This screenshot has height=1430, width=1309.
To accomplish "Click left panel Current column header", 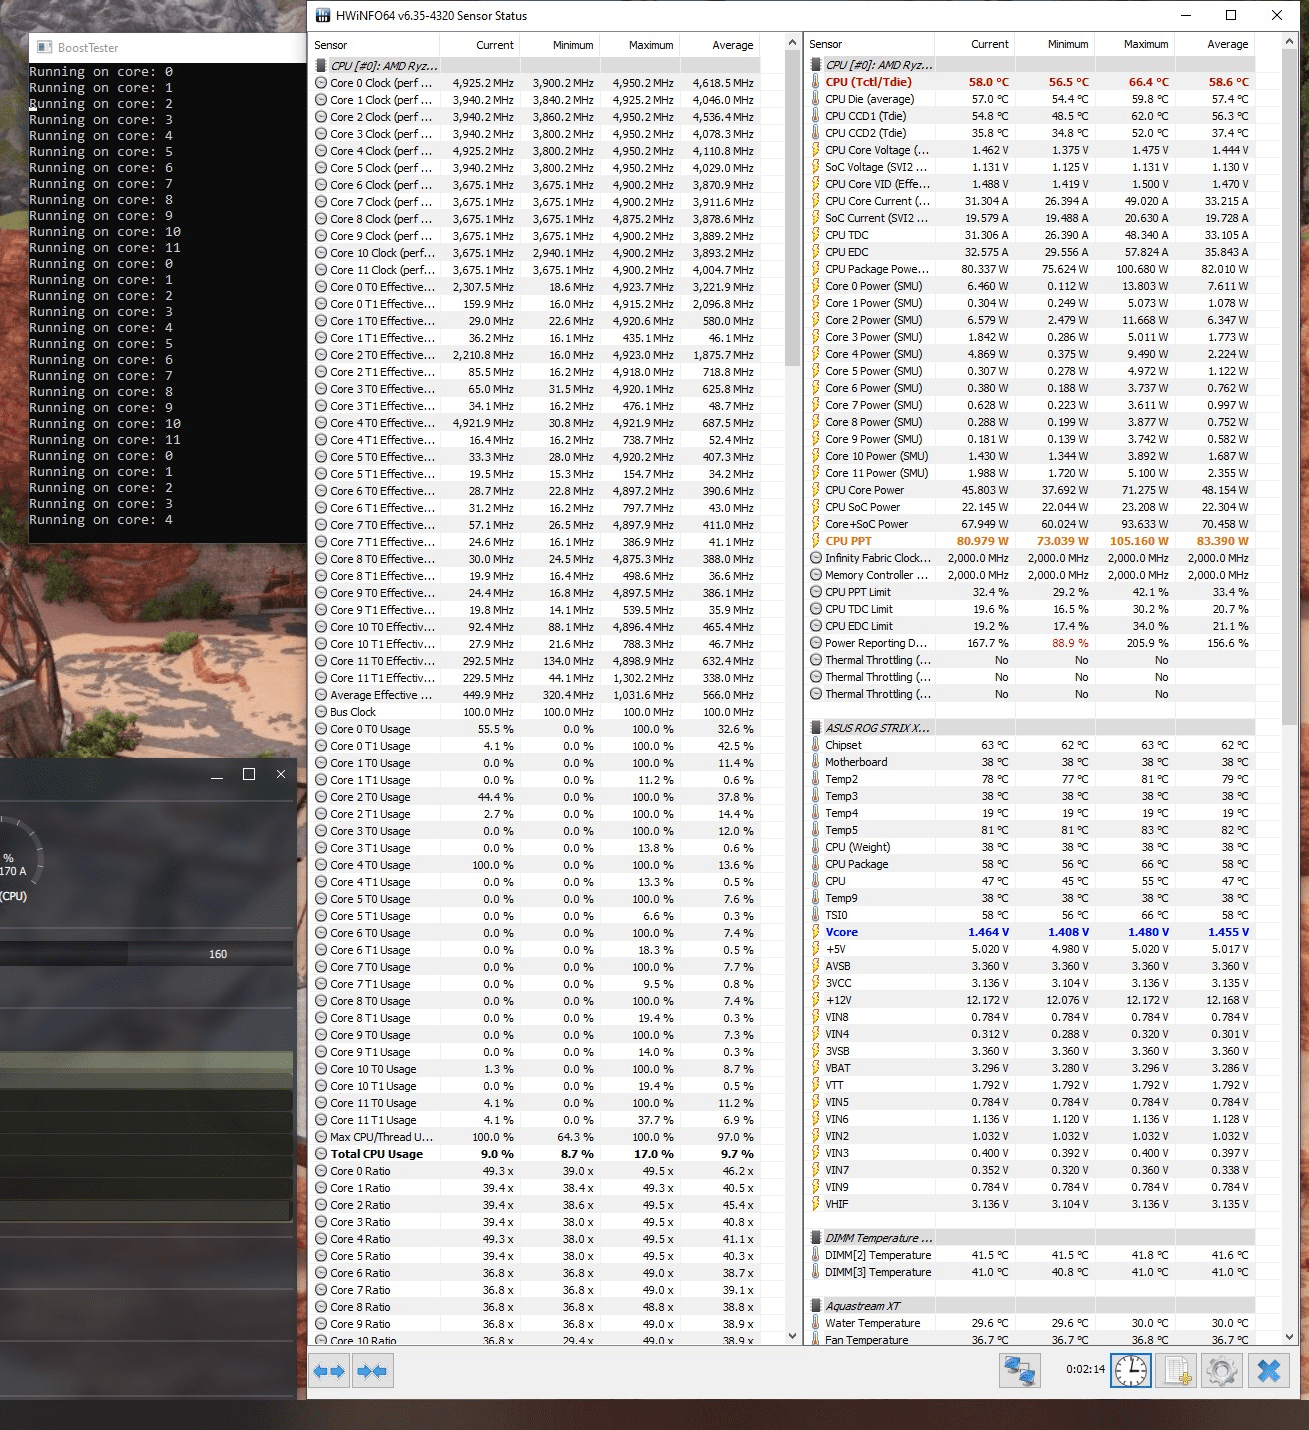I will pyautogui.click(x=479, y=45).
